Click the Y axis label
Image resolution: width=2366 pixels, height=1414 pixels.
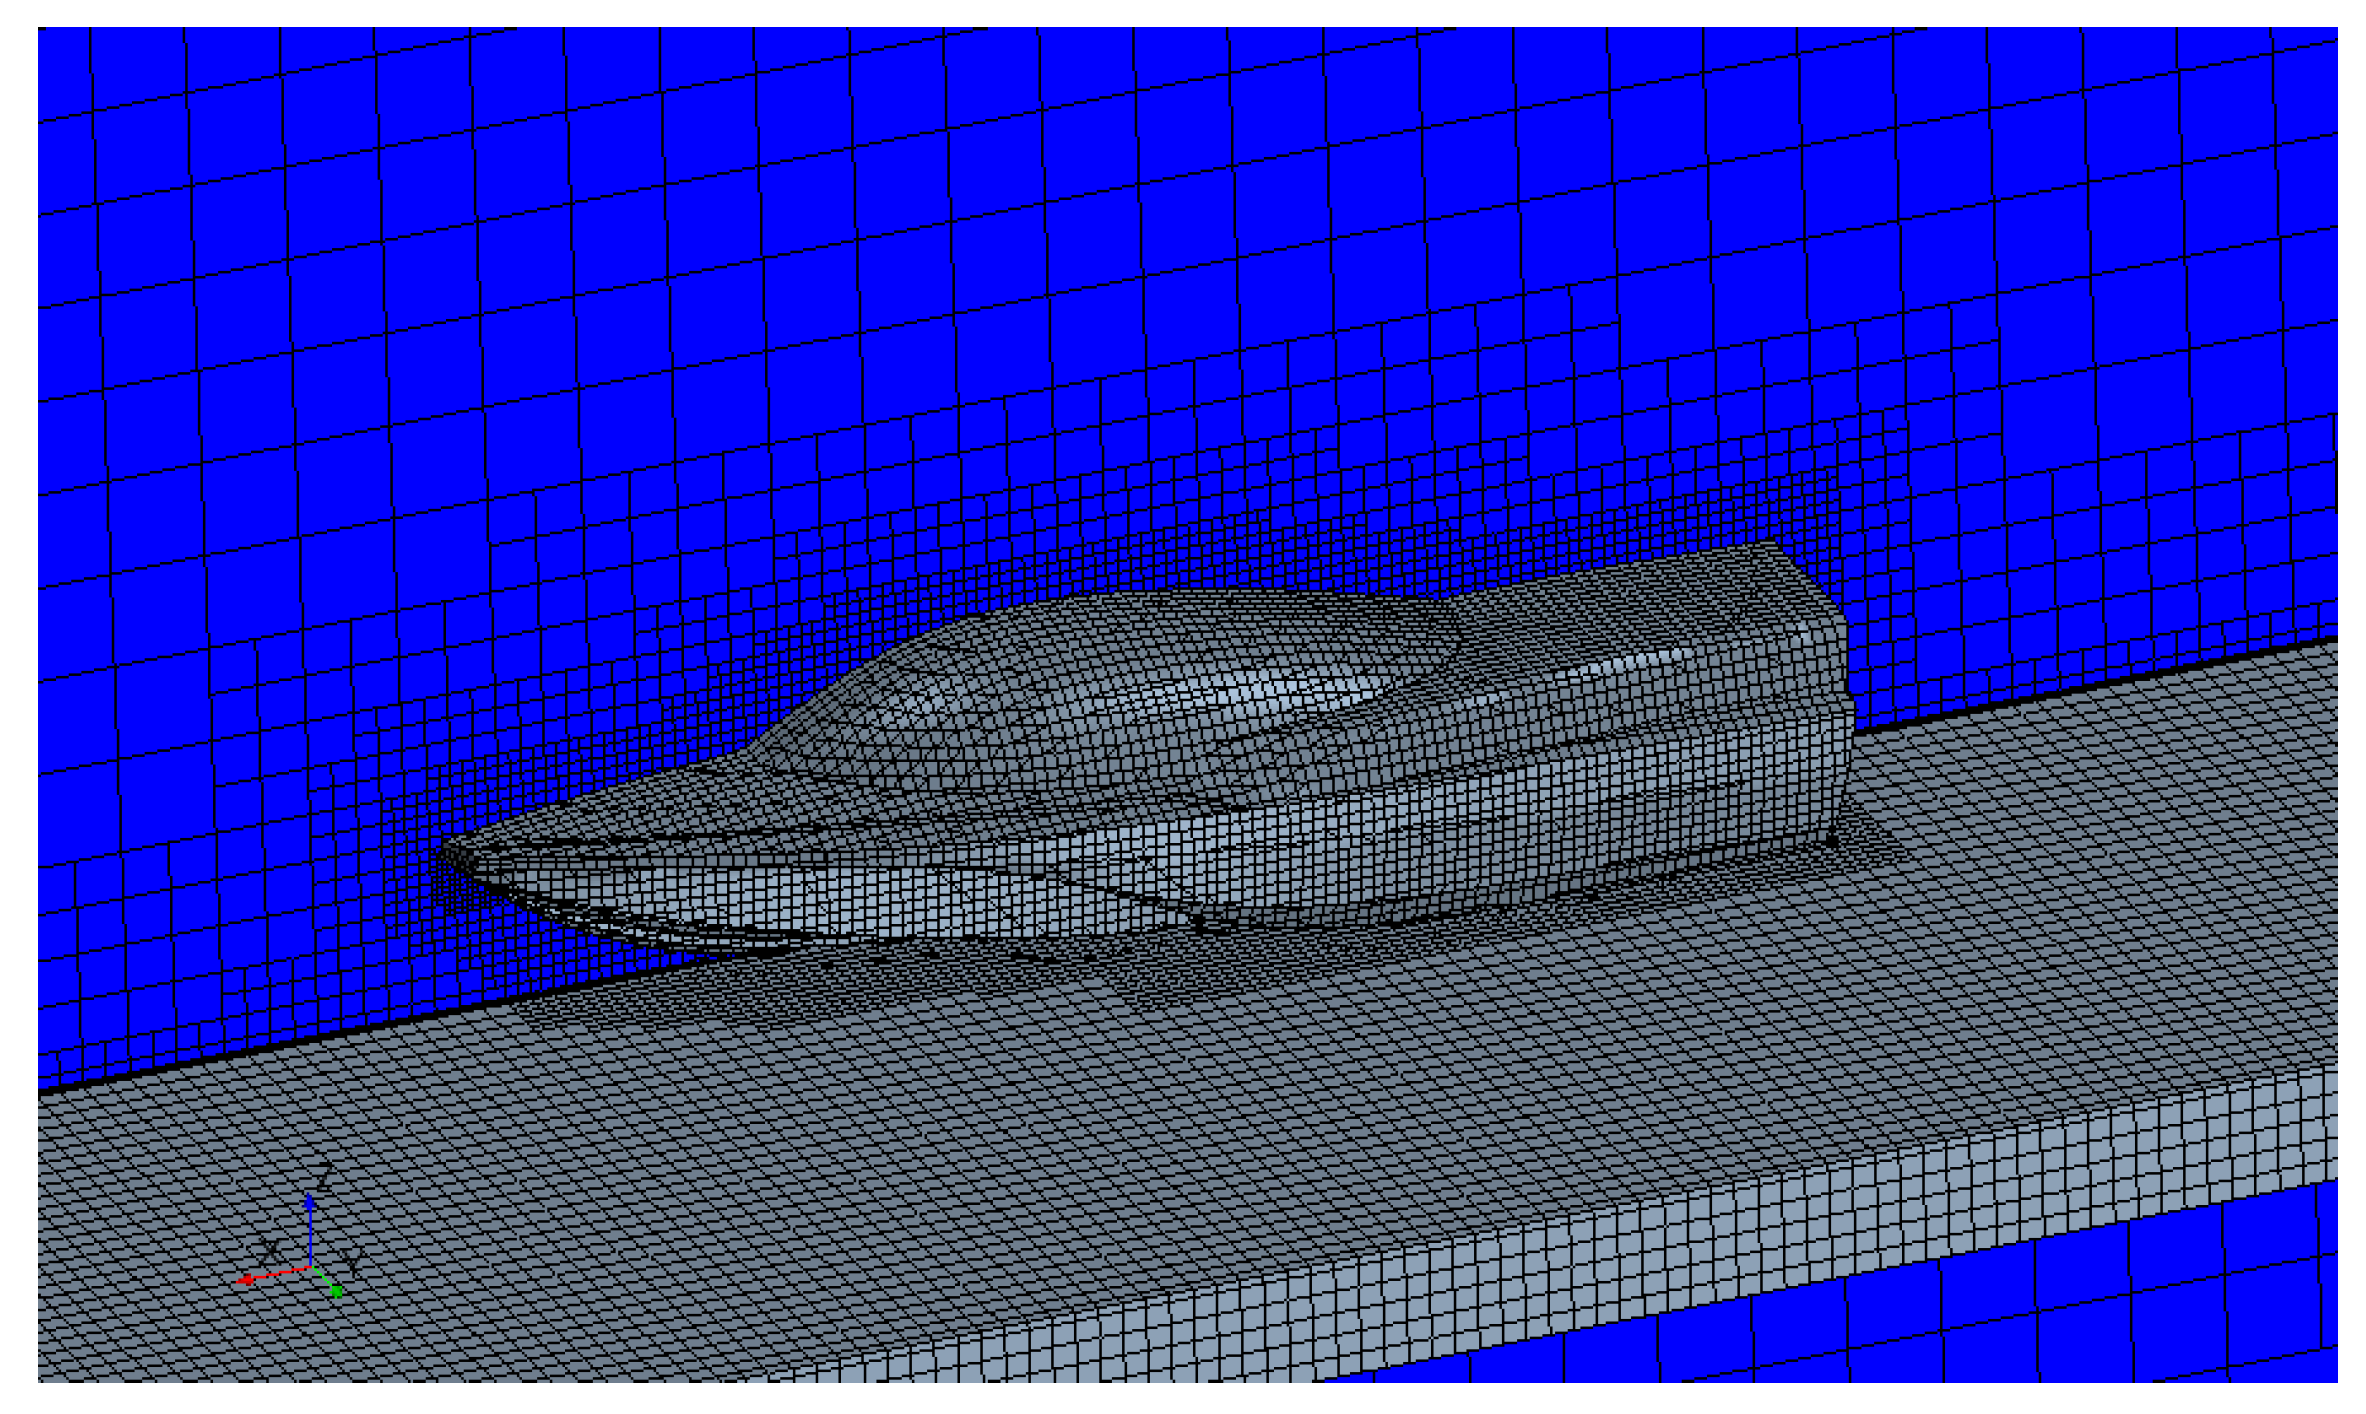point(351,1258)
